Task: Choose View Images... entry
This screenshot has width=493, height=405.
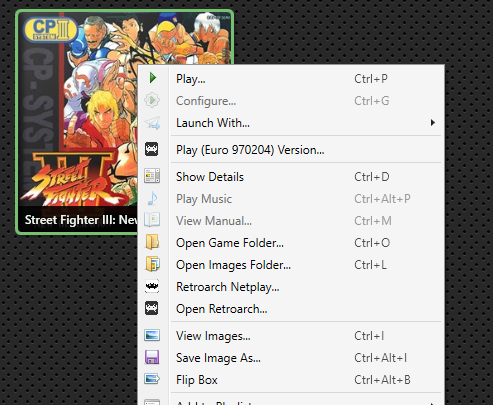Action: pyautogui.click(x=291, y=336)
